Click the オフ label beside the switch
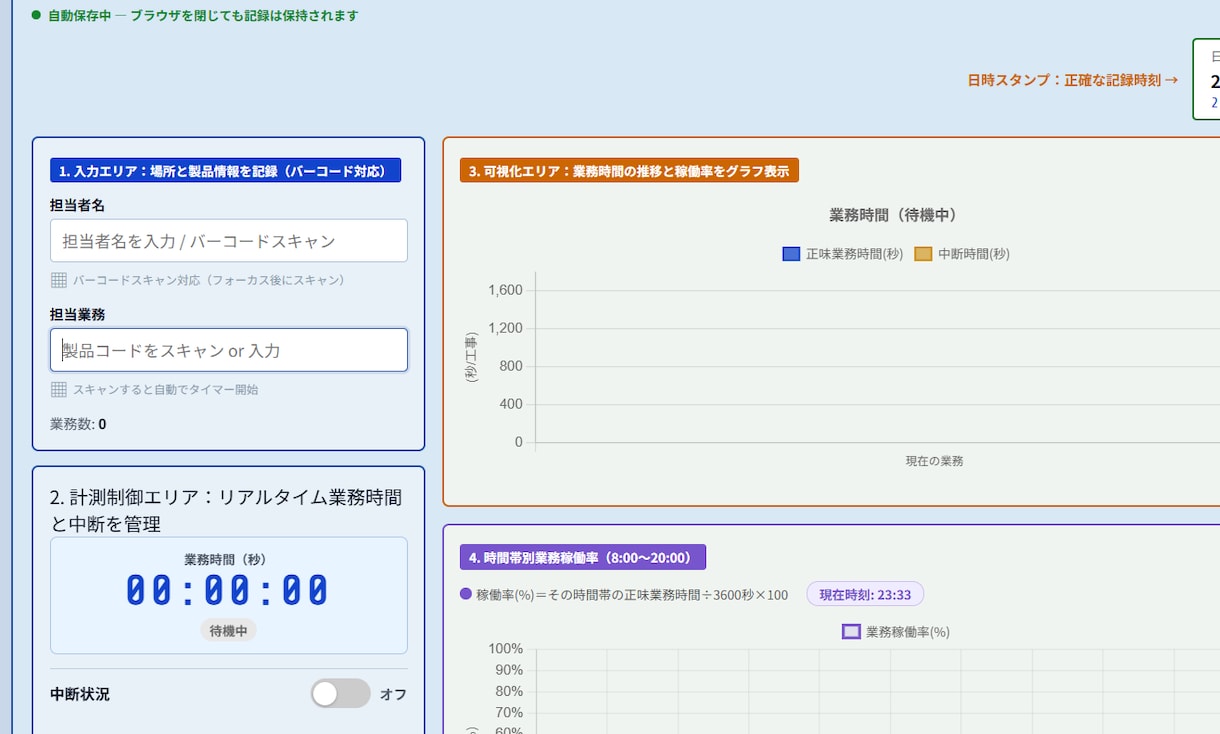 coord(393,694)
